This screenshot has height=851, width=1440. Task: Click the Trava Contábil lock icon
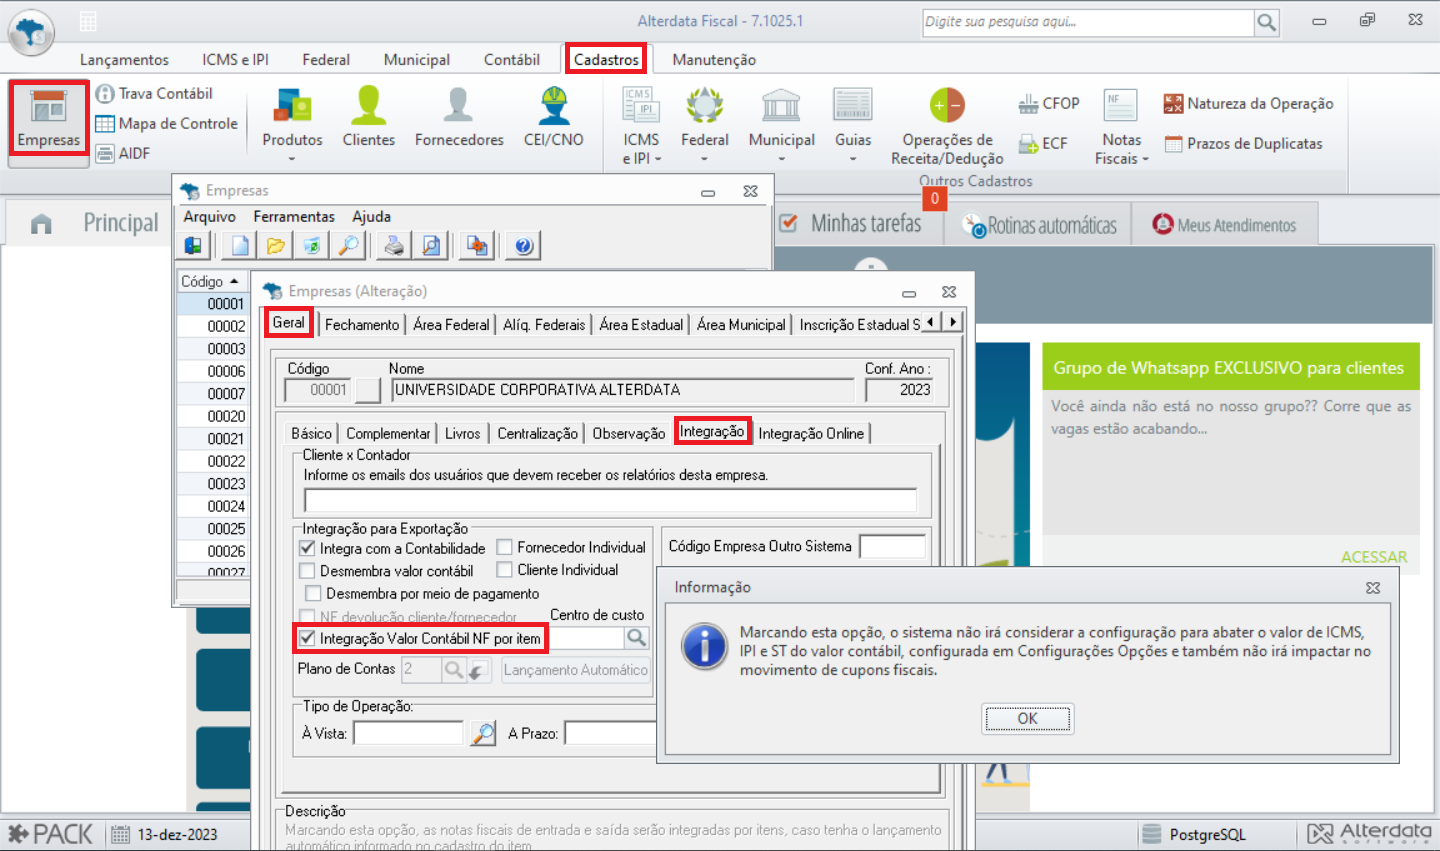[x=105, y=94]
